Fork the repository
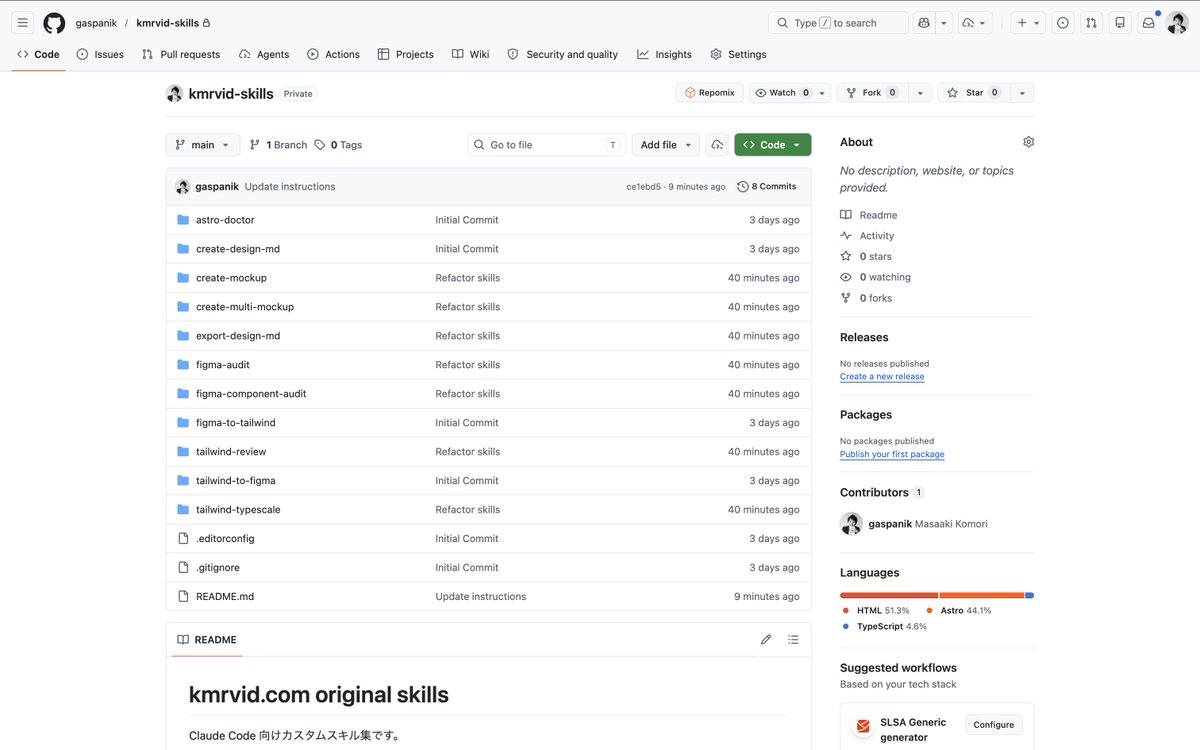This screenshot has height=750, width=1200. pyautogui.click(x=870, y=93)
